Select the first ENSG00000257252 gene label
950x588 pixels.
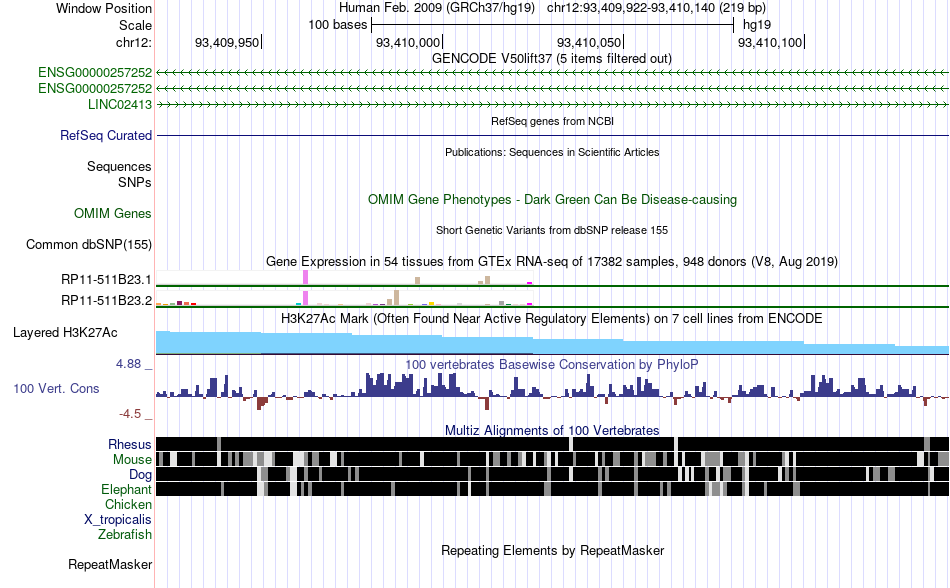coord(95,73)
